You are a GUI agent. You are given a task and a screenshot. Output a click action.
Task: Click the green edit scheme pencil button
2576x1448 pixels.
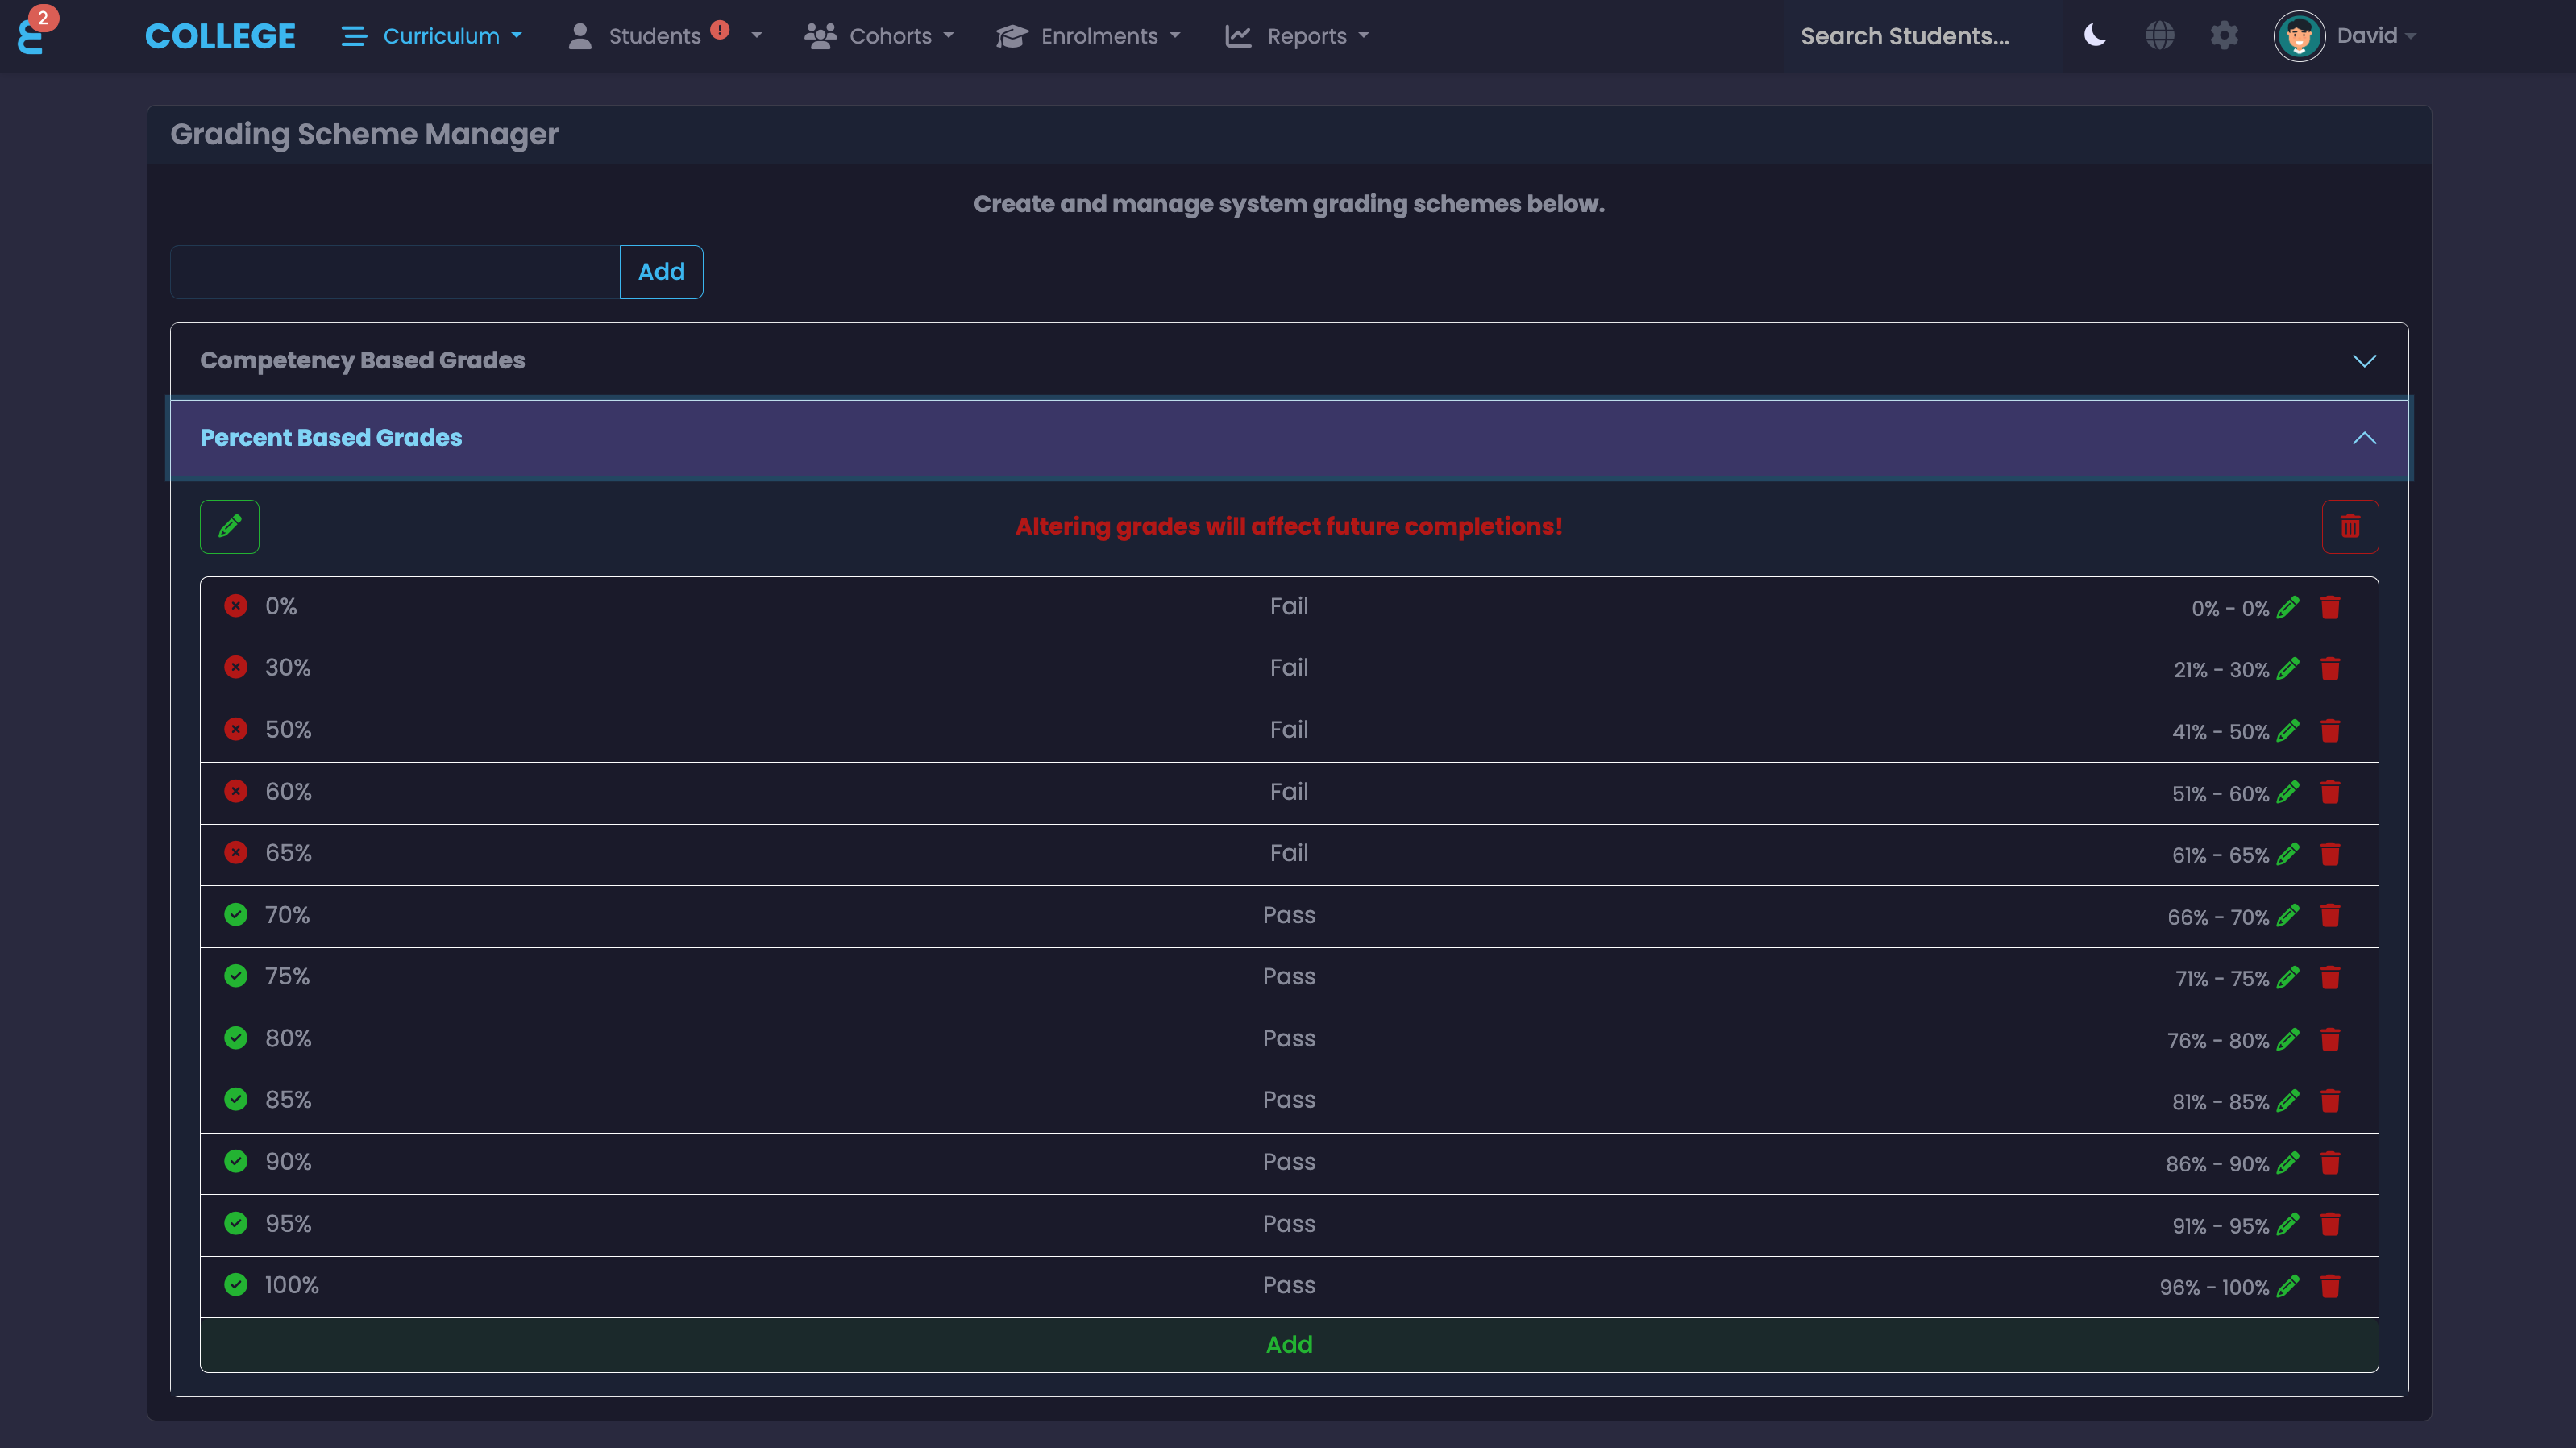pyautogui.click(x=230, y=526)
